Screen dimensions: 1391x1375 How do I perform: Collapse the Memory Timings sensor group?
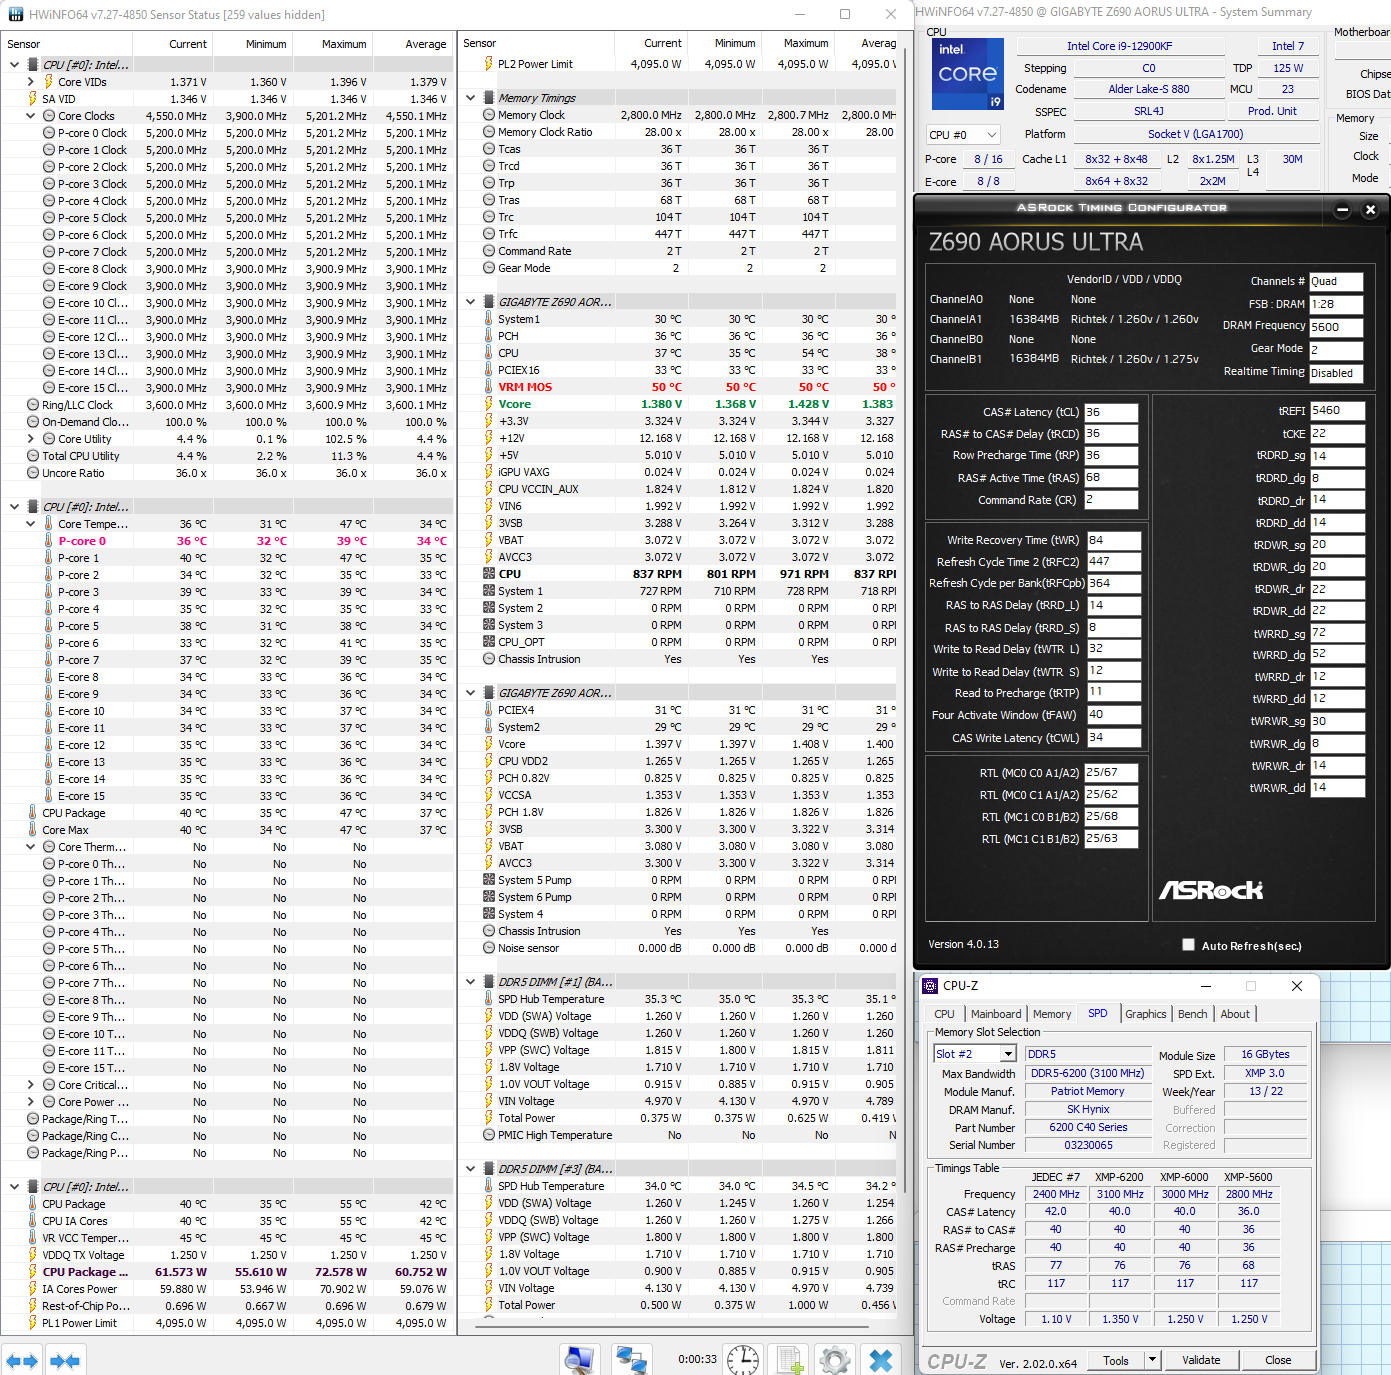[x=470, y=98]
